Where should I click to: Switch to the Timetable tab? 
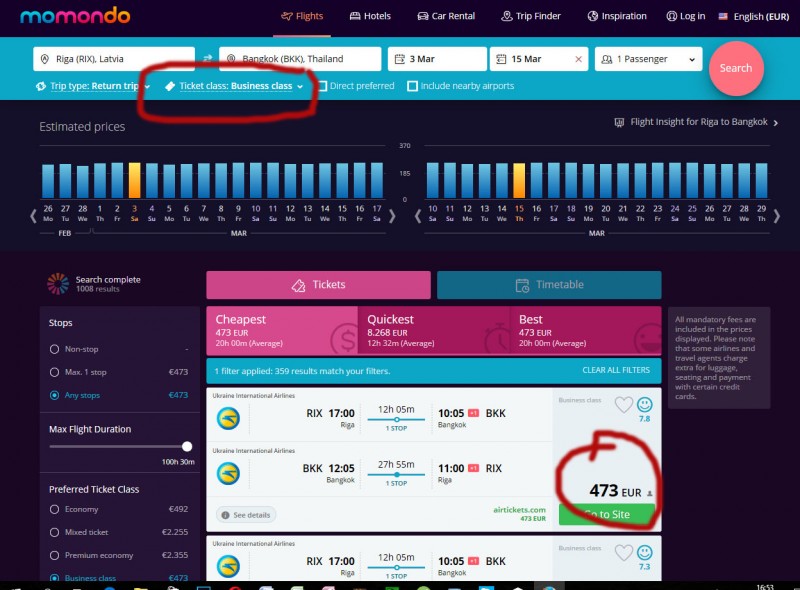click(549, 285)
